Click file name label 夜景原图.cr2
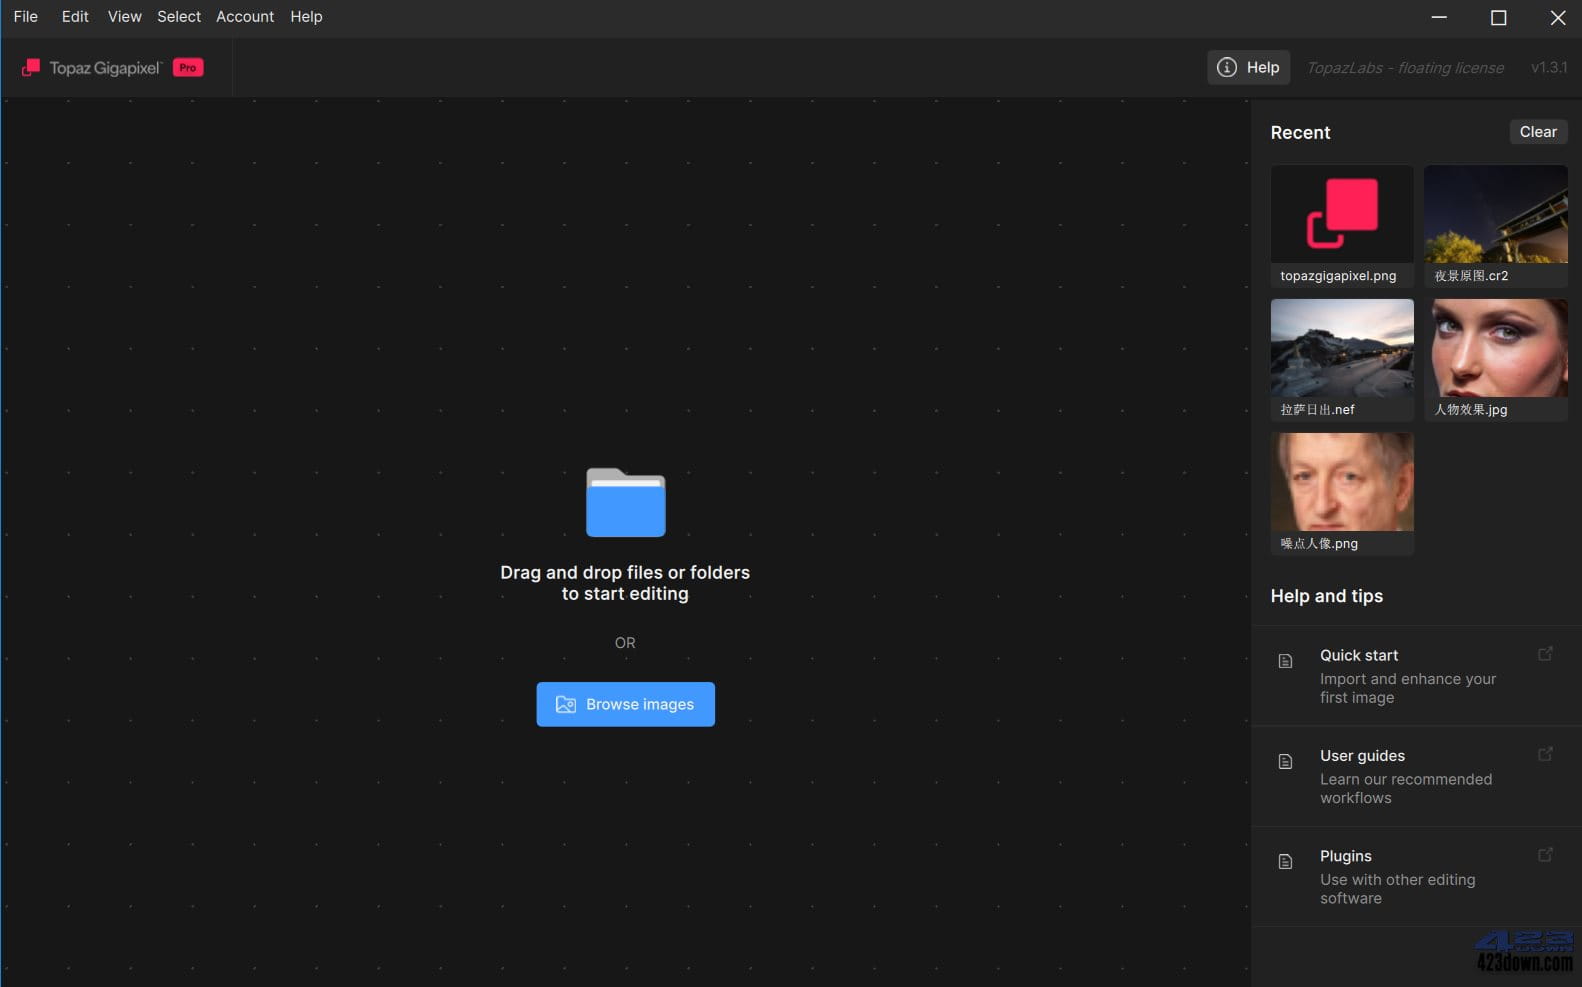The image size is (1582, 987). [1471, 276]
